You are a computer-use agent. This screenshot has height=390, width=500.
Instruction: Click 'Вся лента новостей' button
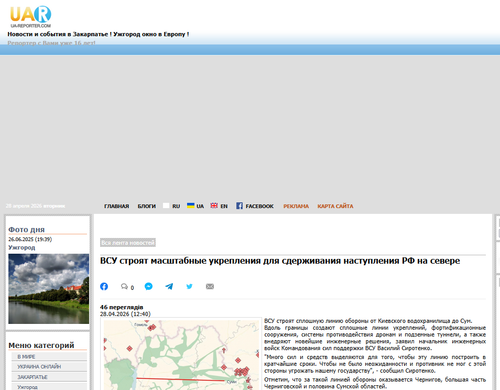pyautogui.click(x=128, y=242)
